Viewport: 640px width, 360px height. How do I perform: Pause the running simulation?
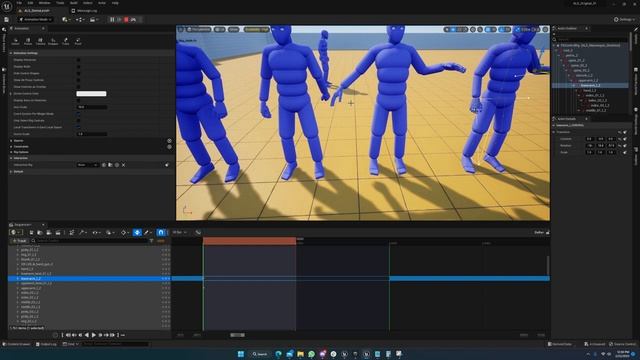pos(112,19)
